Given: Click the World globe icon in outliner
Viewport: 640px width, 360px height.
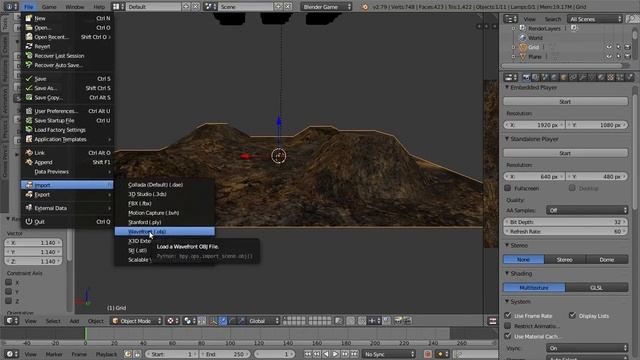Looking at the screenshot, I should click(523, 38).
